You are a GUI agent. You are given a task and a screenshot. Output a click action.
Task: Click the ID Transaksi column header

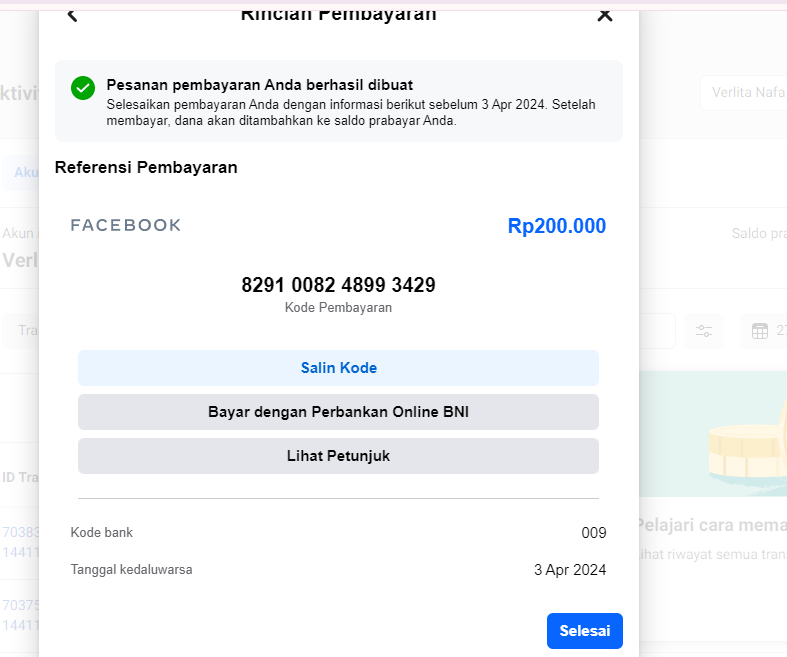[x=20, y=477]
